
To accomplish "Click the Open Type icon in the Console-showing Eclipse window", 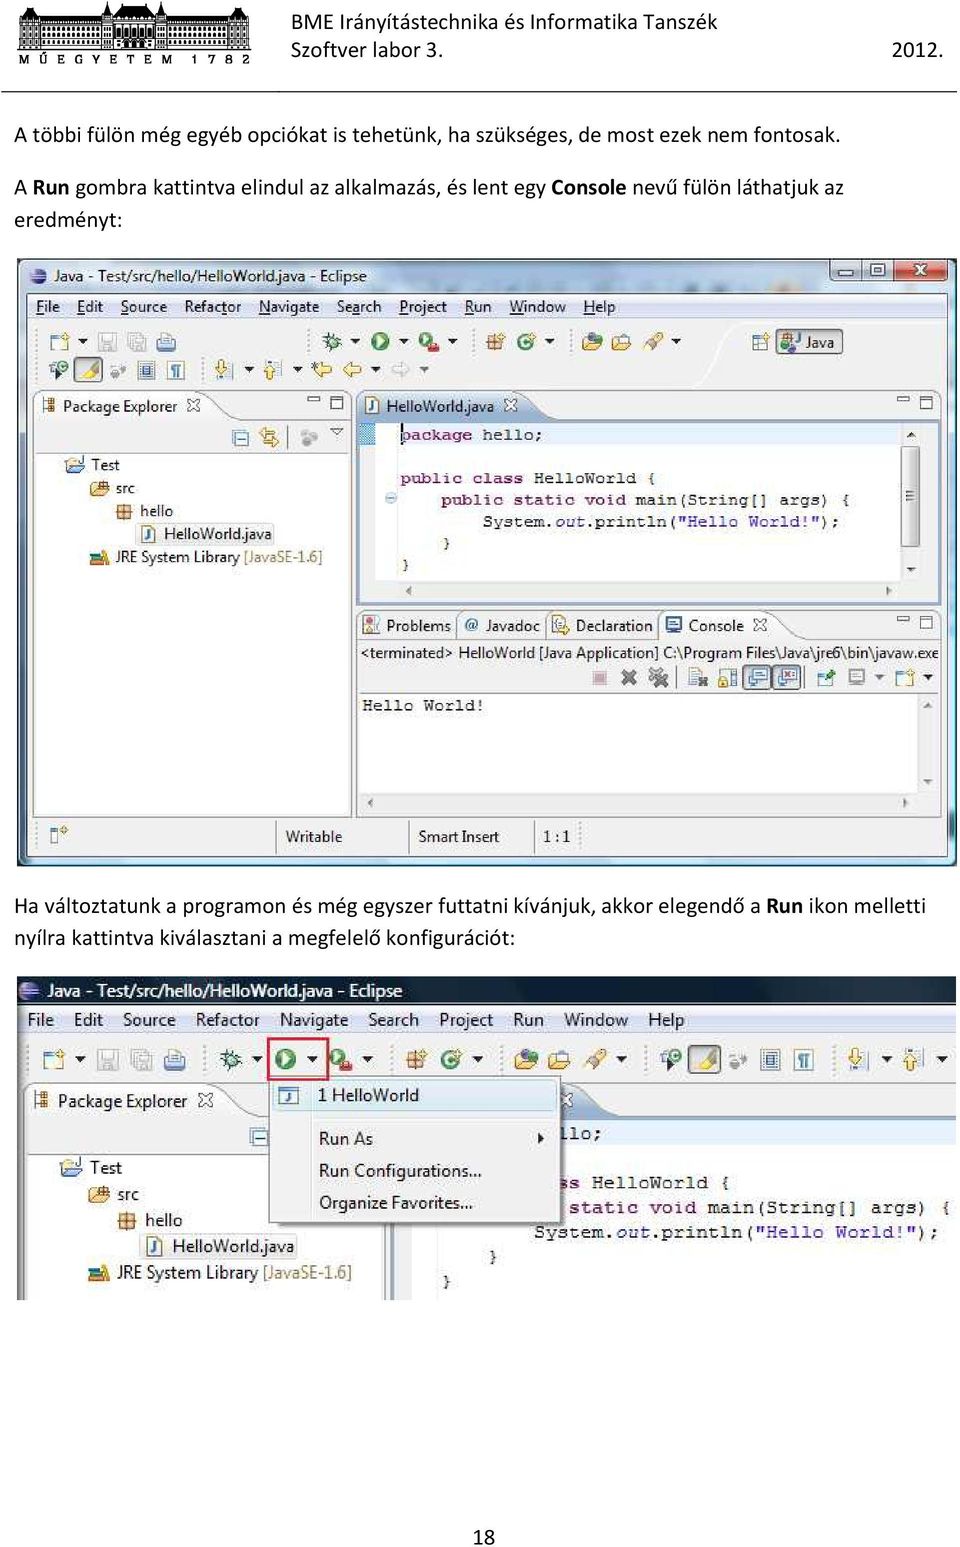I will pos(592,342).
